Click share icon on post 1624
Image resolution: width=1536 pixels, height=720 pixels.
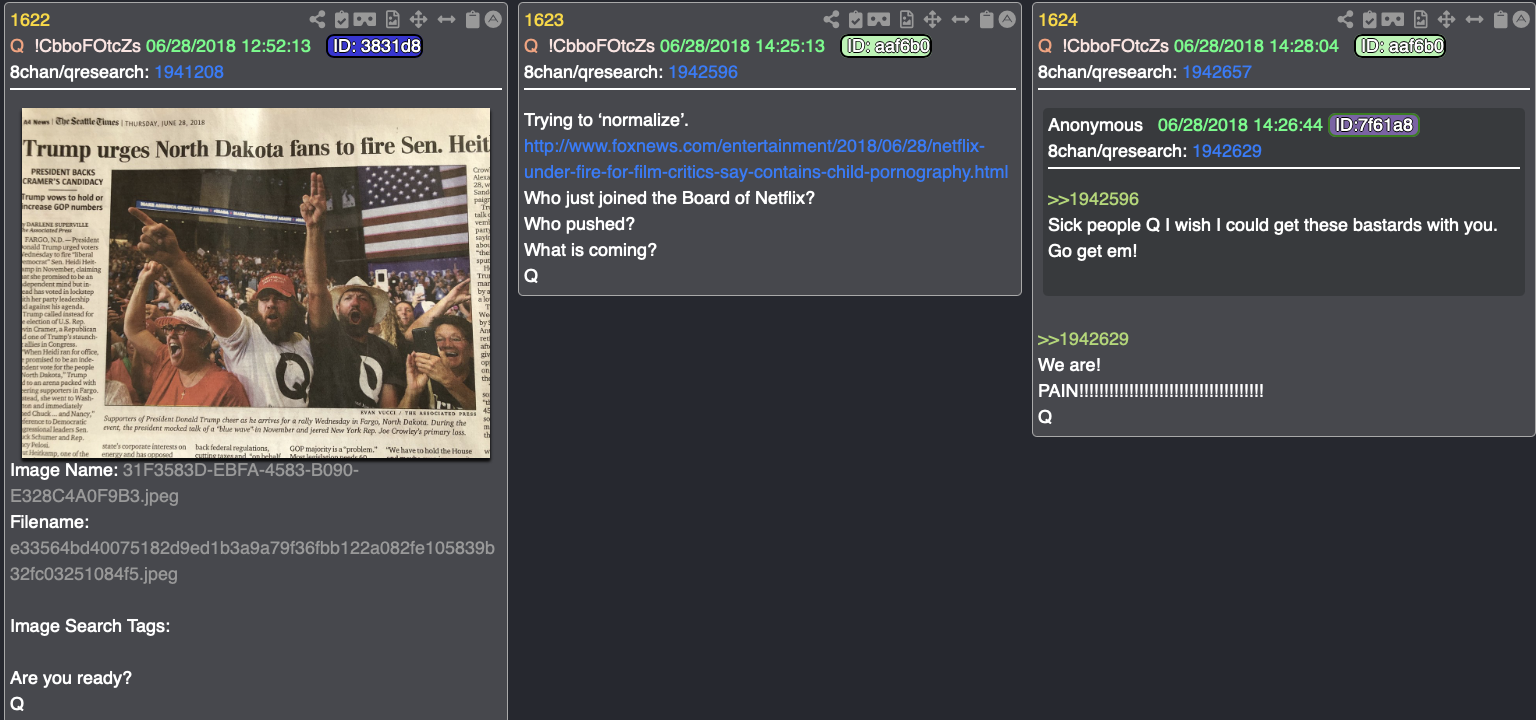(1345, 19)
